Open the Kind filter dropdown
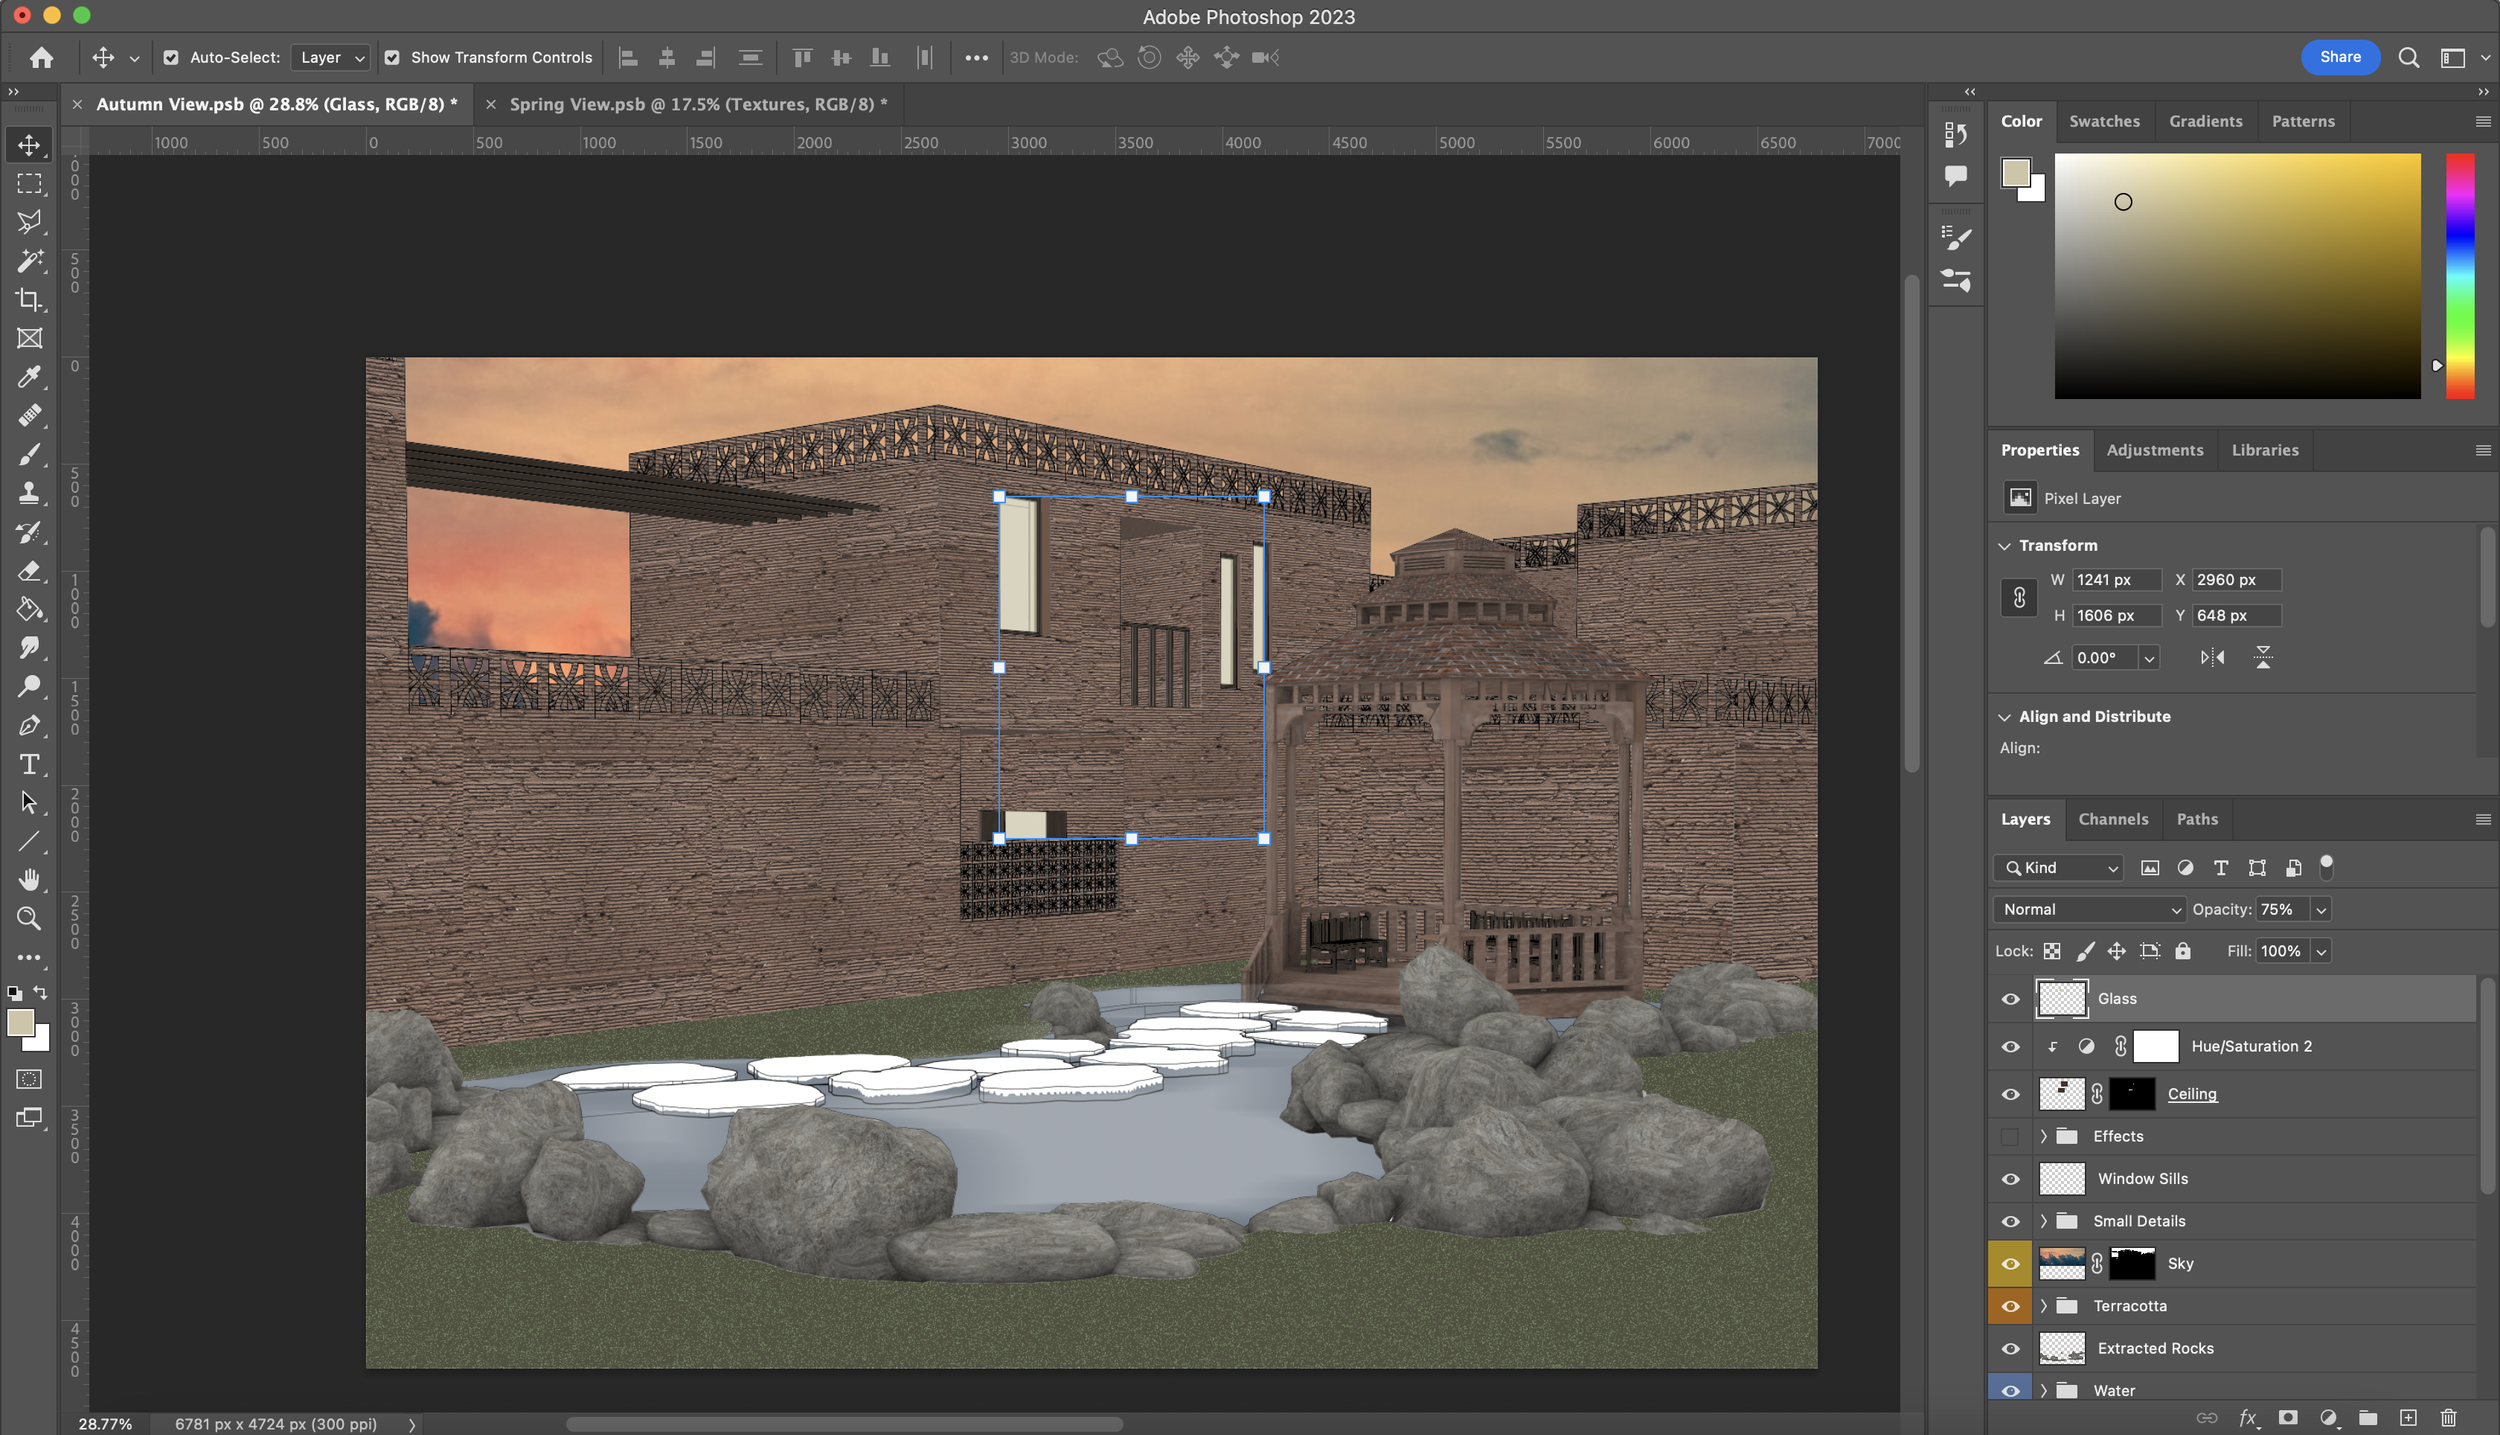2500x1435 pixels. click(2058, 868)
